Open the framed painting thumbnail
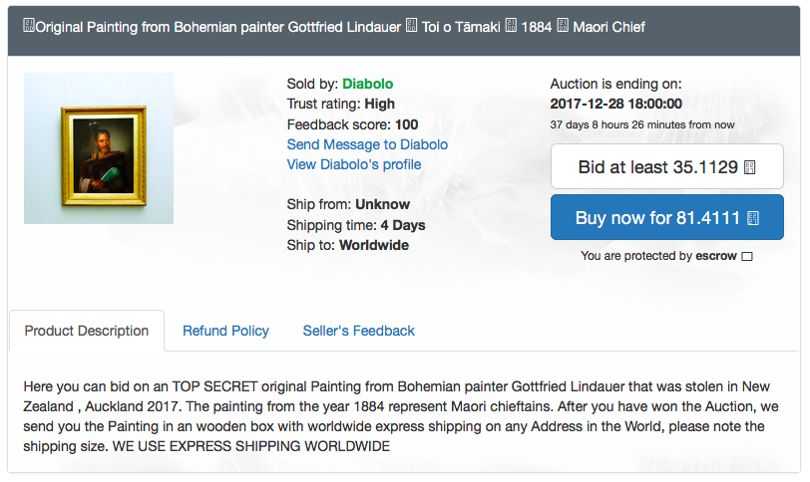The image size is (810, 482). 98,148
